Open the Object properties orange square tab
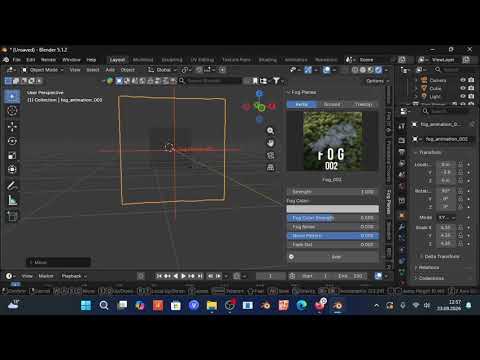Screen dimensions: 480x360 click(x=402, y=216)
